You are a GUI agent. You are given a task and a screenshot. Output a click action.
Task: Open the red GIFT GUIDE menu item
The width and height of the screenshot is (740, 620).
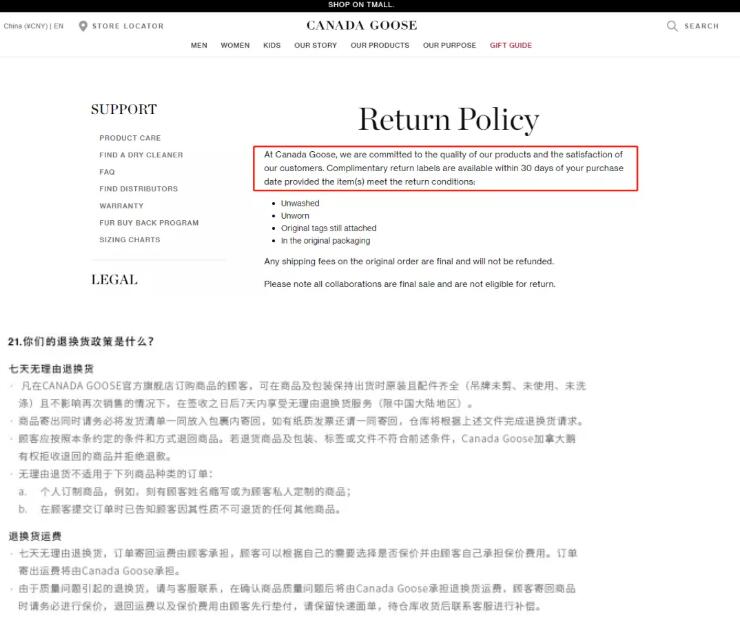(x=510, y=45)
